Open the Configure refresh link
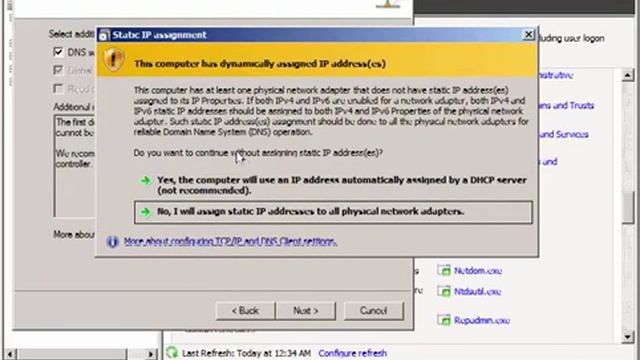This screenshot has height=360, width=640. pos(352,353)
